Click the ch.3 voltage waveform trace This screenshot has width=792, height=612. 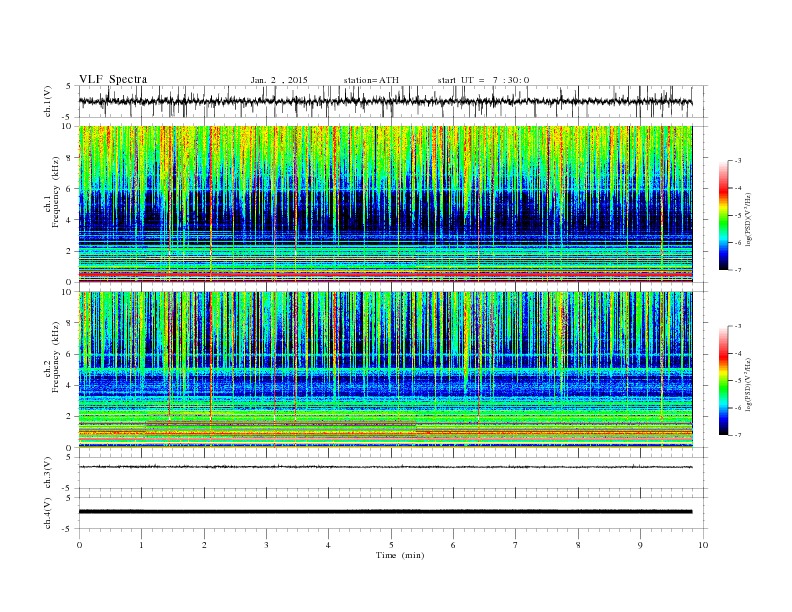385,467
